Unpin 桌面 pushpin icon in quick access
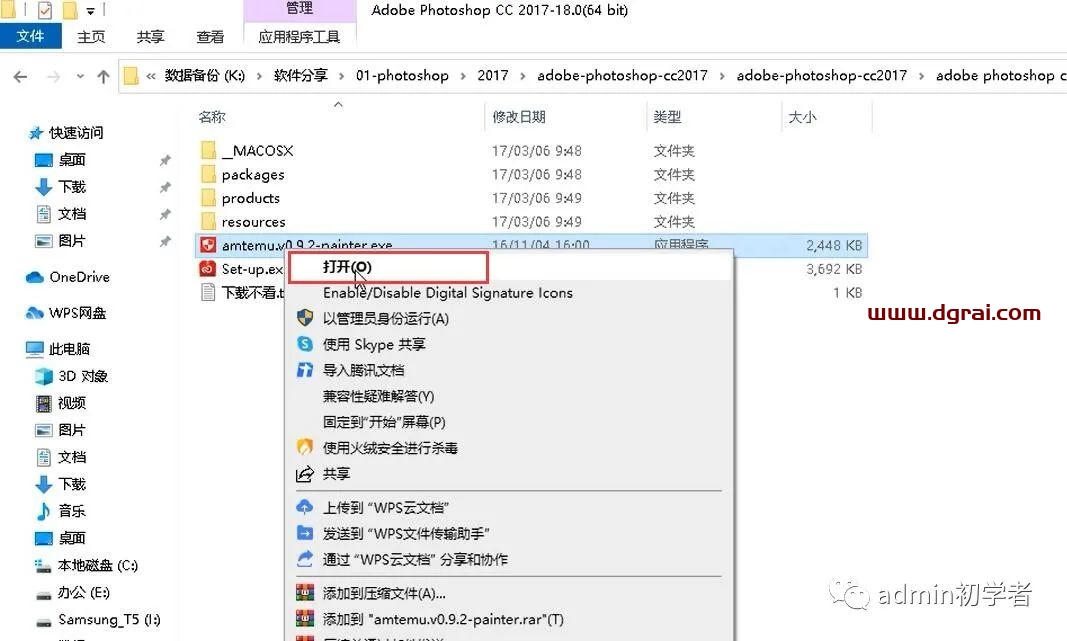 tap(165, 161)
